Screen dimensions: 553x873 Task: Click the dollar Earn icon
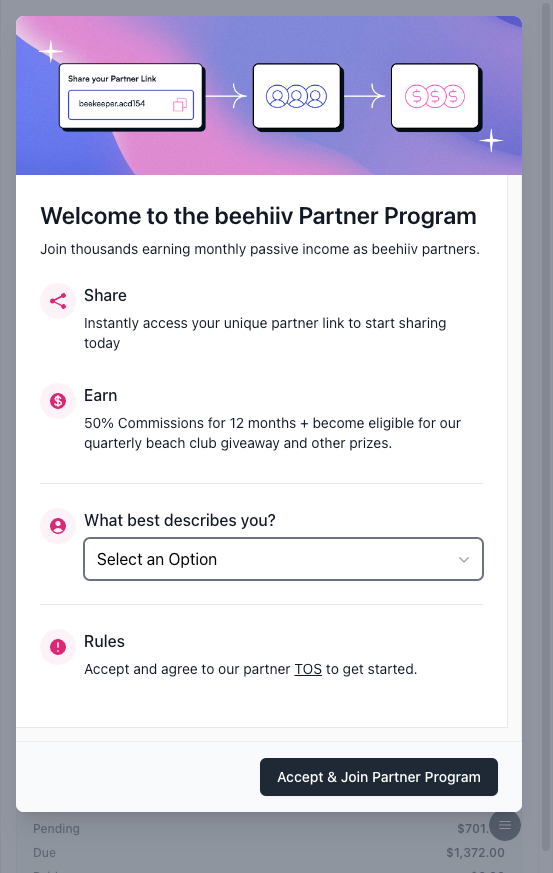pos(58,401)
